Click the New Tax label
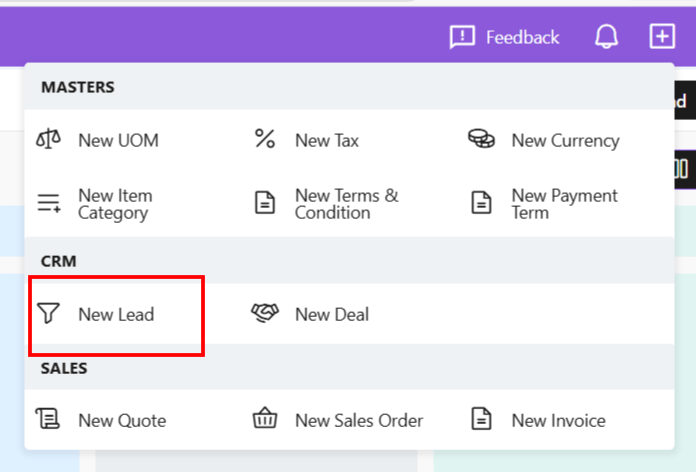This screenshot has width=696, height=472. pyautogui.click(x=326, y=140)
